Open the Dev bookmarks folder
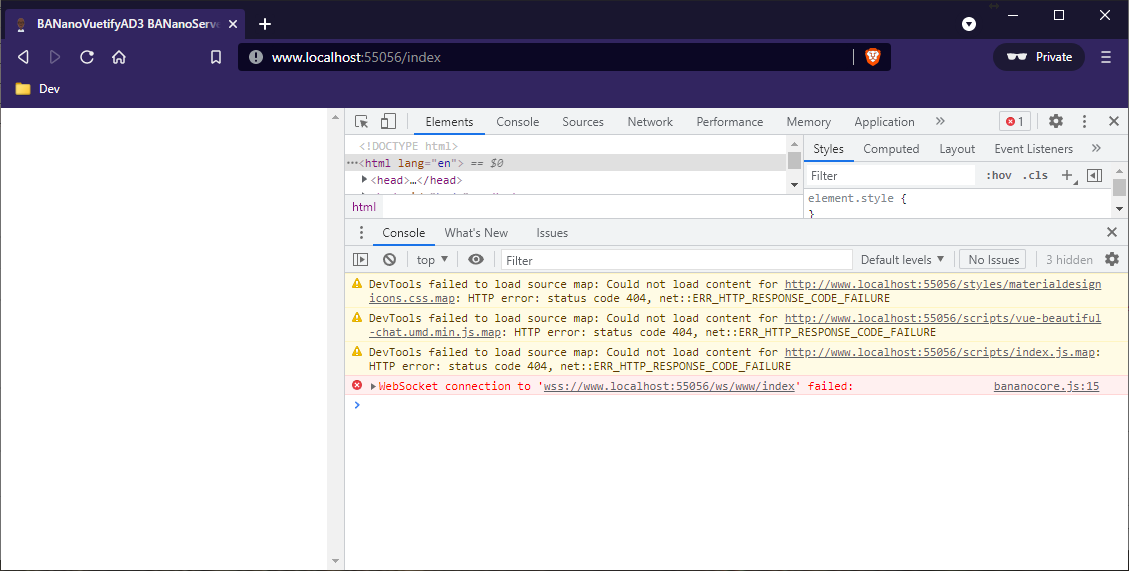The width and height of the screenshot is (1129, 571). (37, 89)
